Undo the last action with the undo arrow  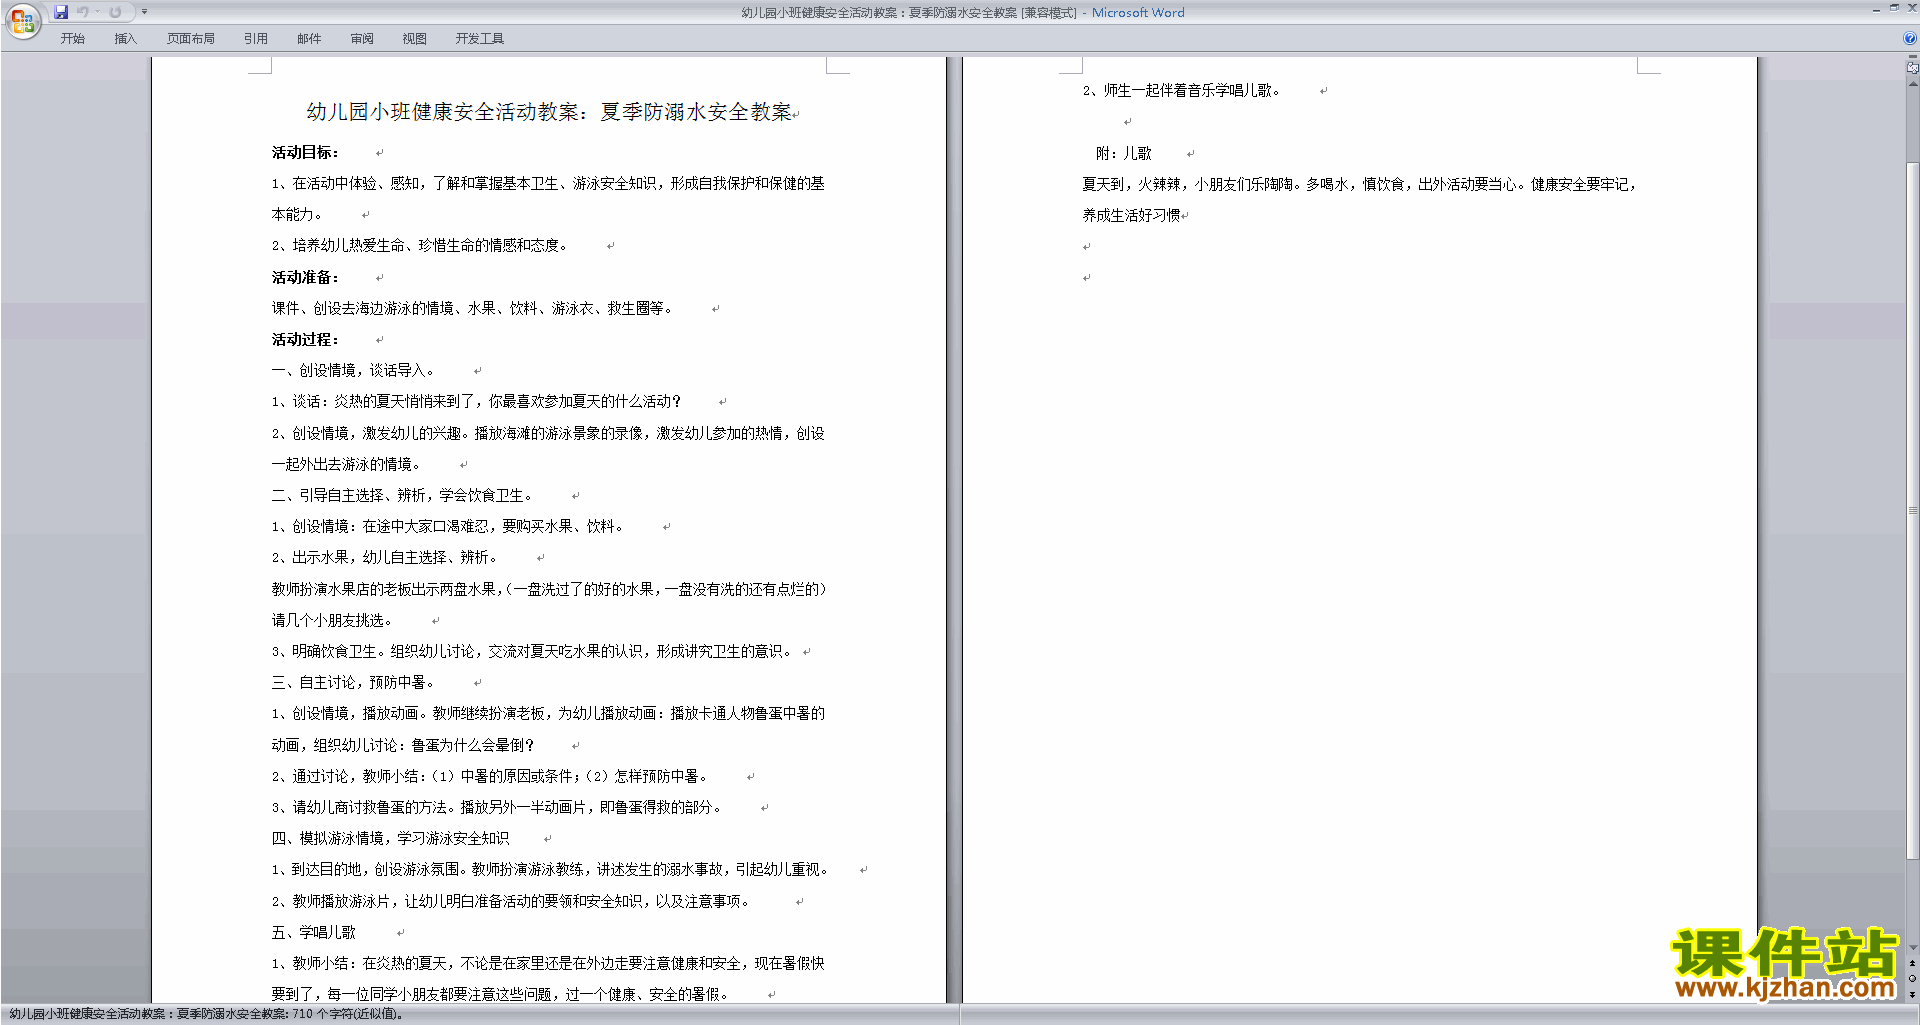point(84,12)
